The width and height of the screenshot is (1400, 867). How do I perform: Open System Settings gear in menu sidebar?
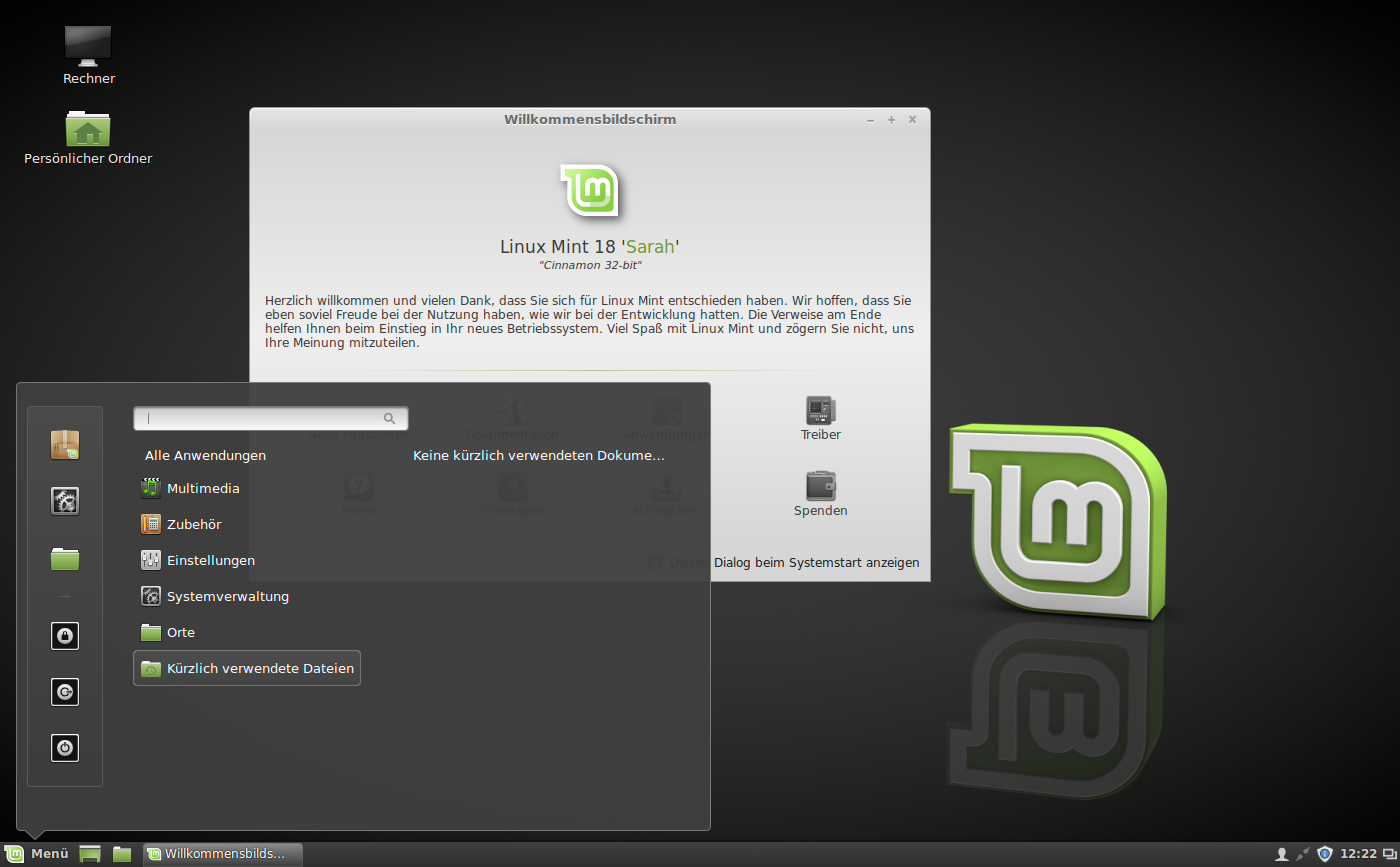tap(65, 501)
